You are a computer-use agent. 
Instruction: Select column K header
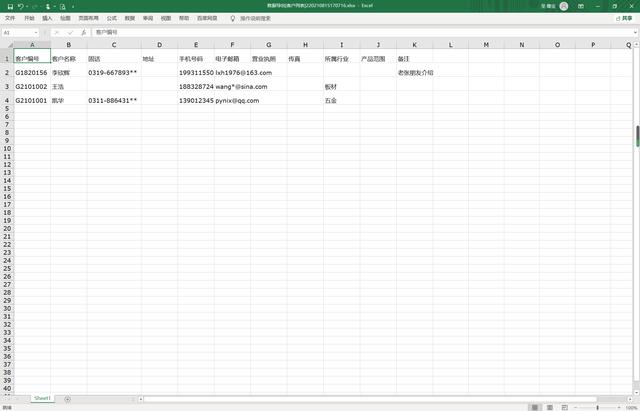pos(415,45)
